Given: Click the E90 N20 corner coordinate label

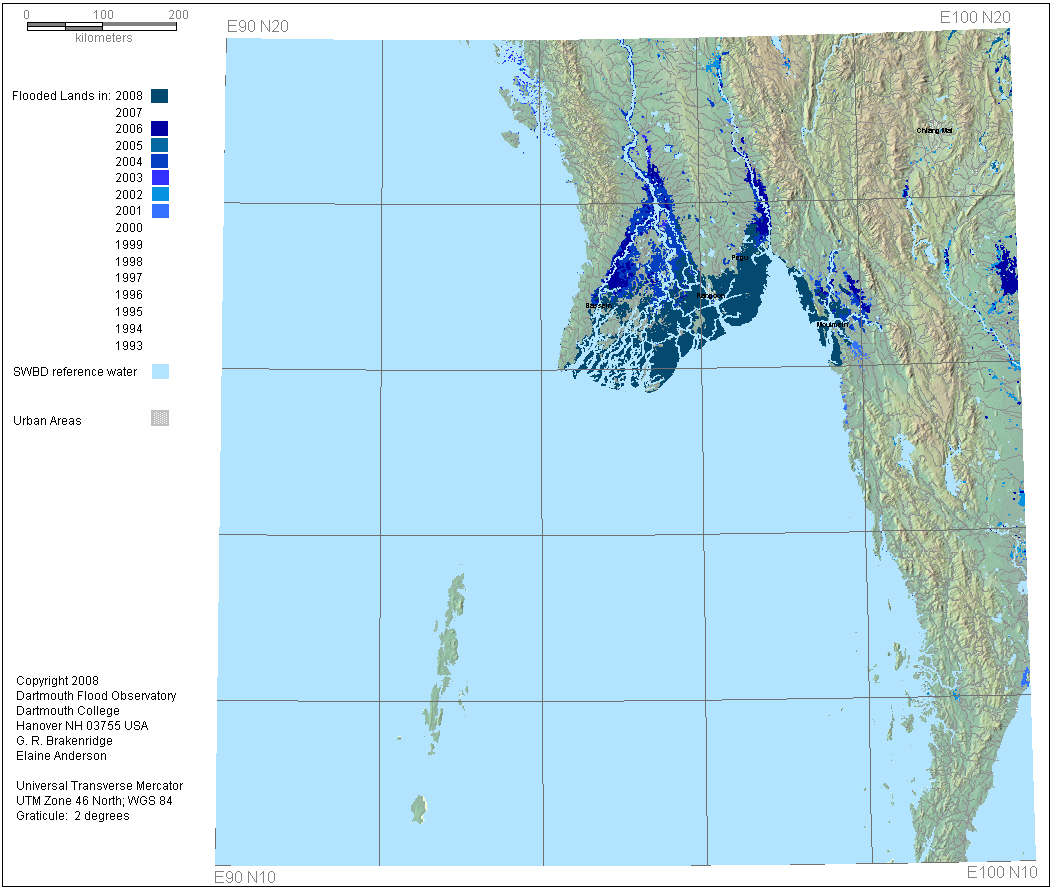Looking at the screenshot, I should 257,26.
